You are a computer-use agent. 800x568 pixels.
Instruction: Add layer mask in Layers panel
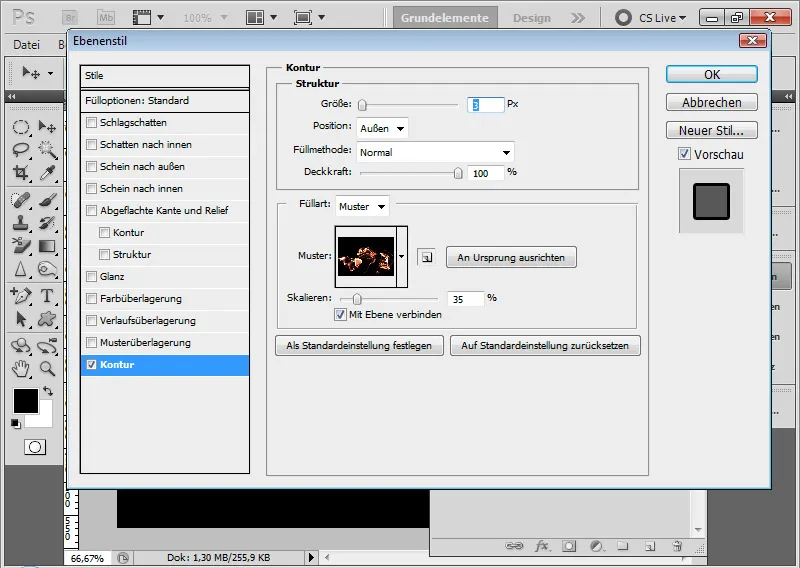569,547
